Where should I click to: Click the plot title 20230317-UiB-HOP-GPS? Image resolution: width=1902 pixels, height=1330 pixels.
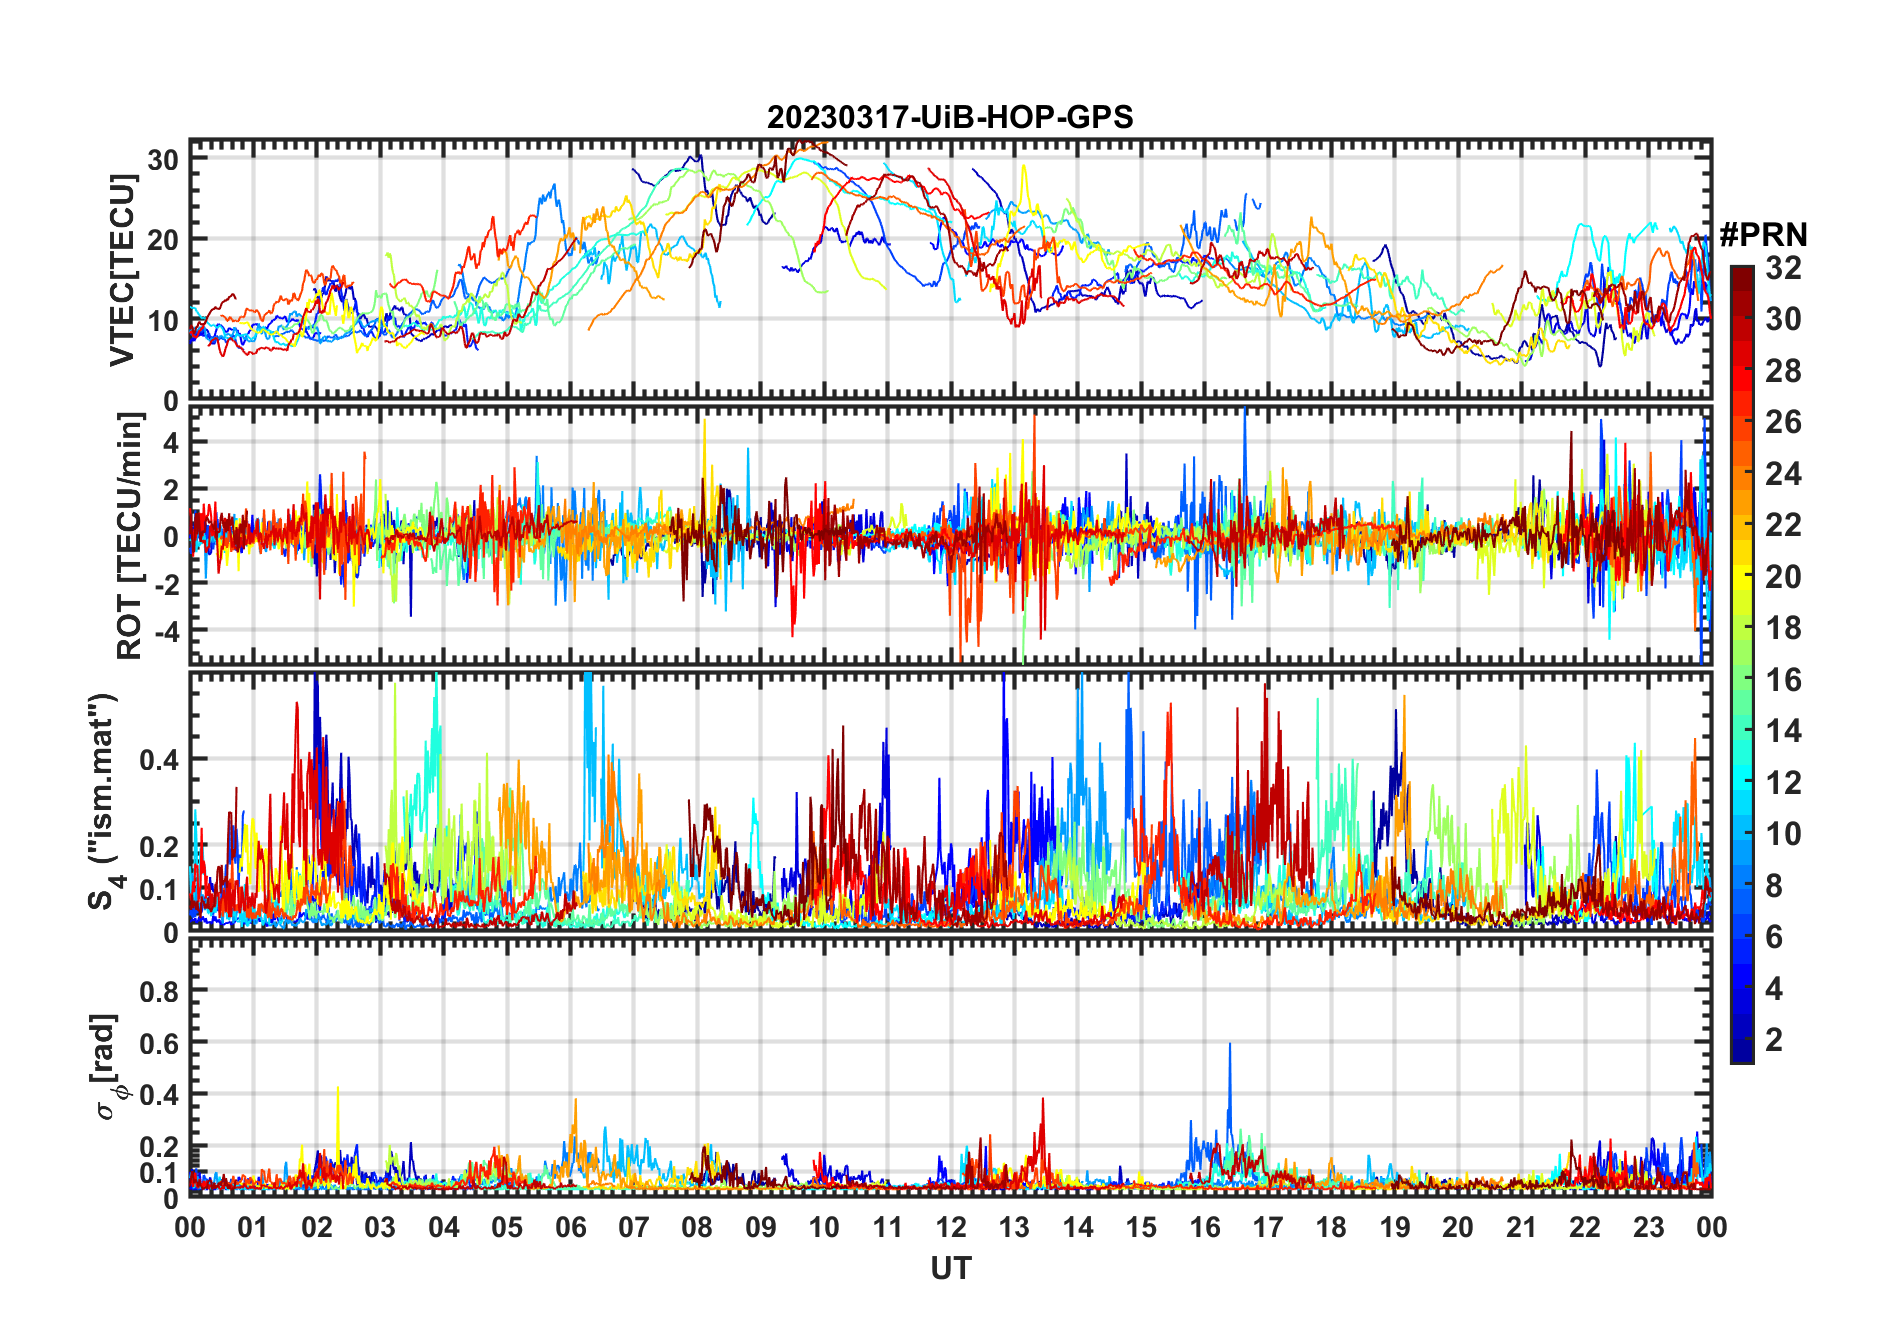click(x=950, y=118)
